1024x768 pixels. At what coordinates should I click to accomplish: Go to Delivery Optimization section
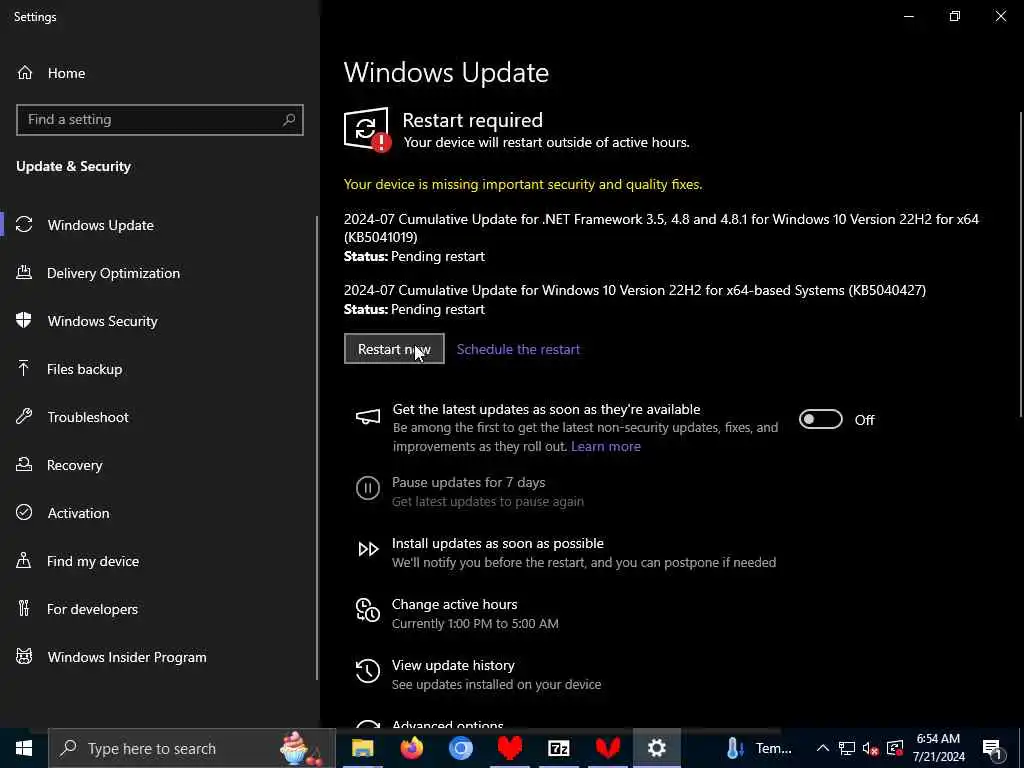click(159, 273)
